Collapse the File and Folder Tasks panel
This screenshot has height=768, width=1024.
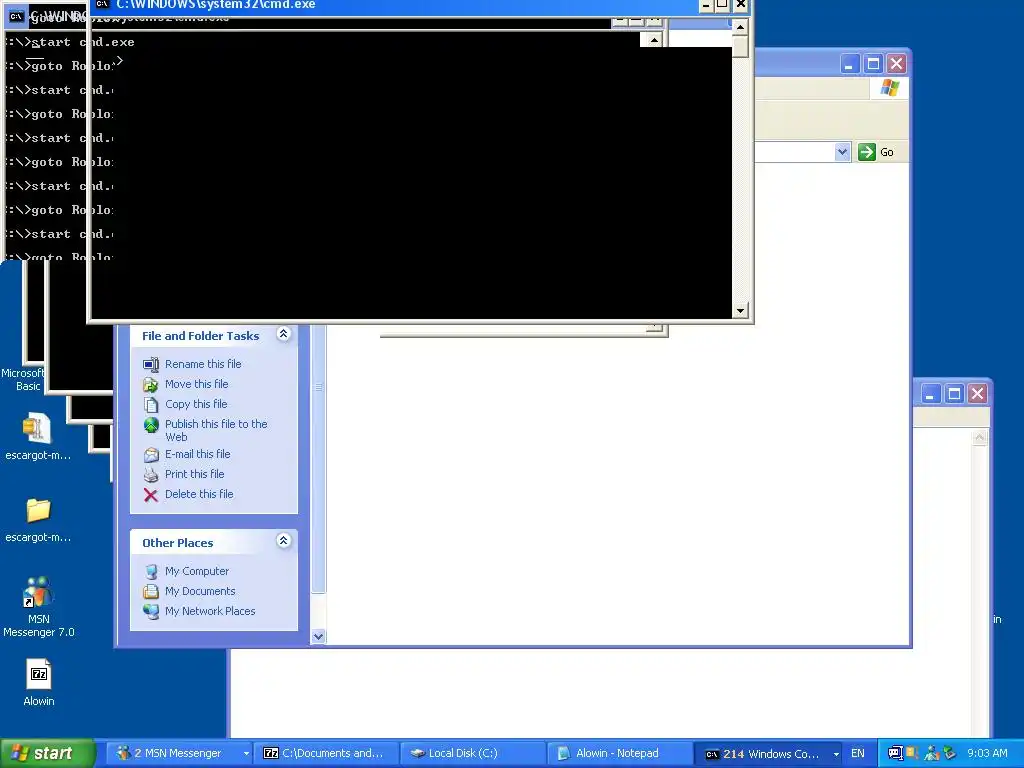click(x=283, y=334)
